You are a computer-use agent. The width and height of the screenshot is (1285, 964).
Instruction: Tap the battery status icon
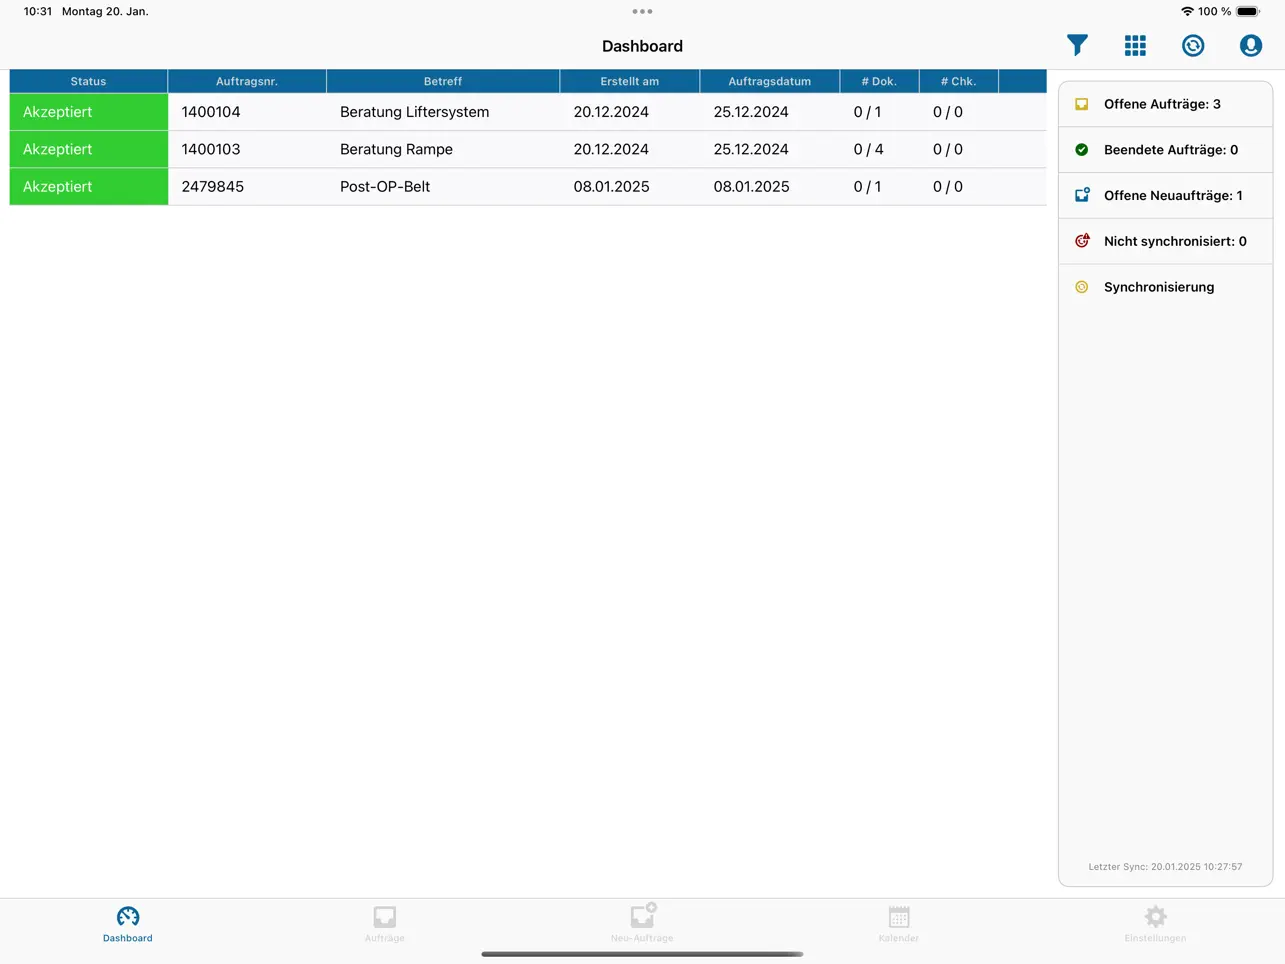1248,12
